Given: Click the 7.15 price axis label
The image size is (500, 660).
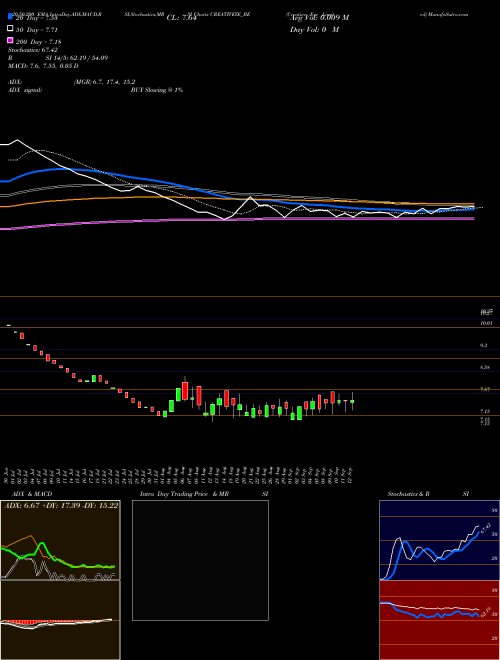Looking at the screenshot, I should click(x=485, y=411).
